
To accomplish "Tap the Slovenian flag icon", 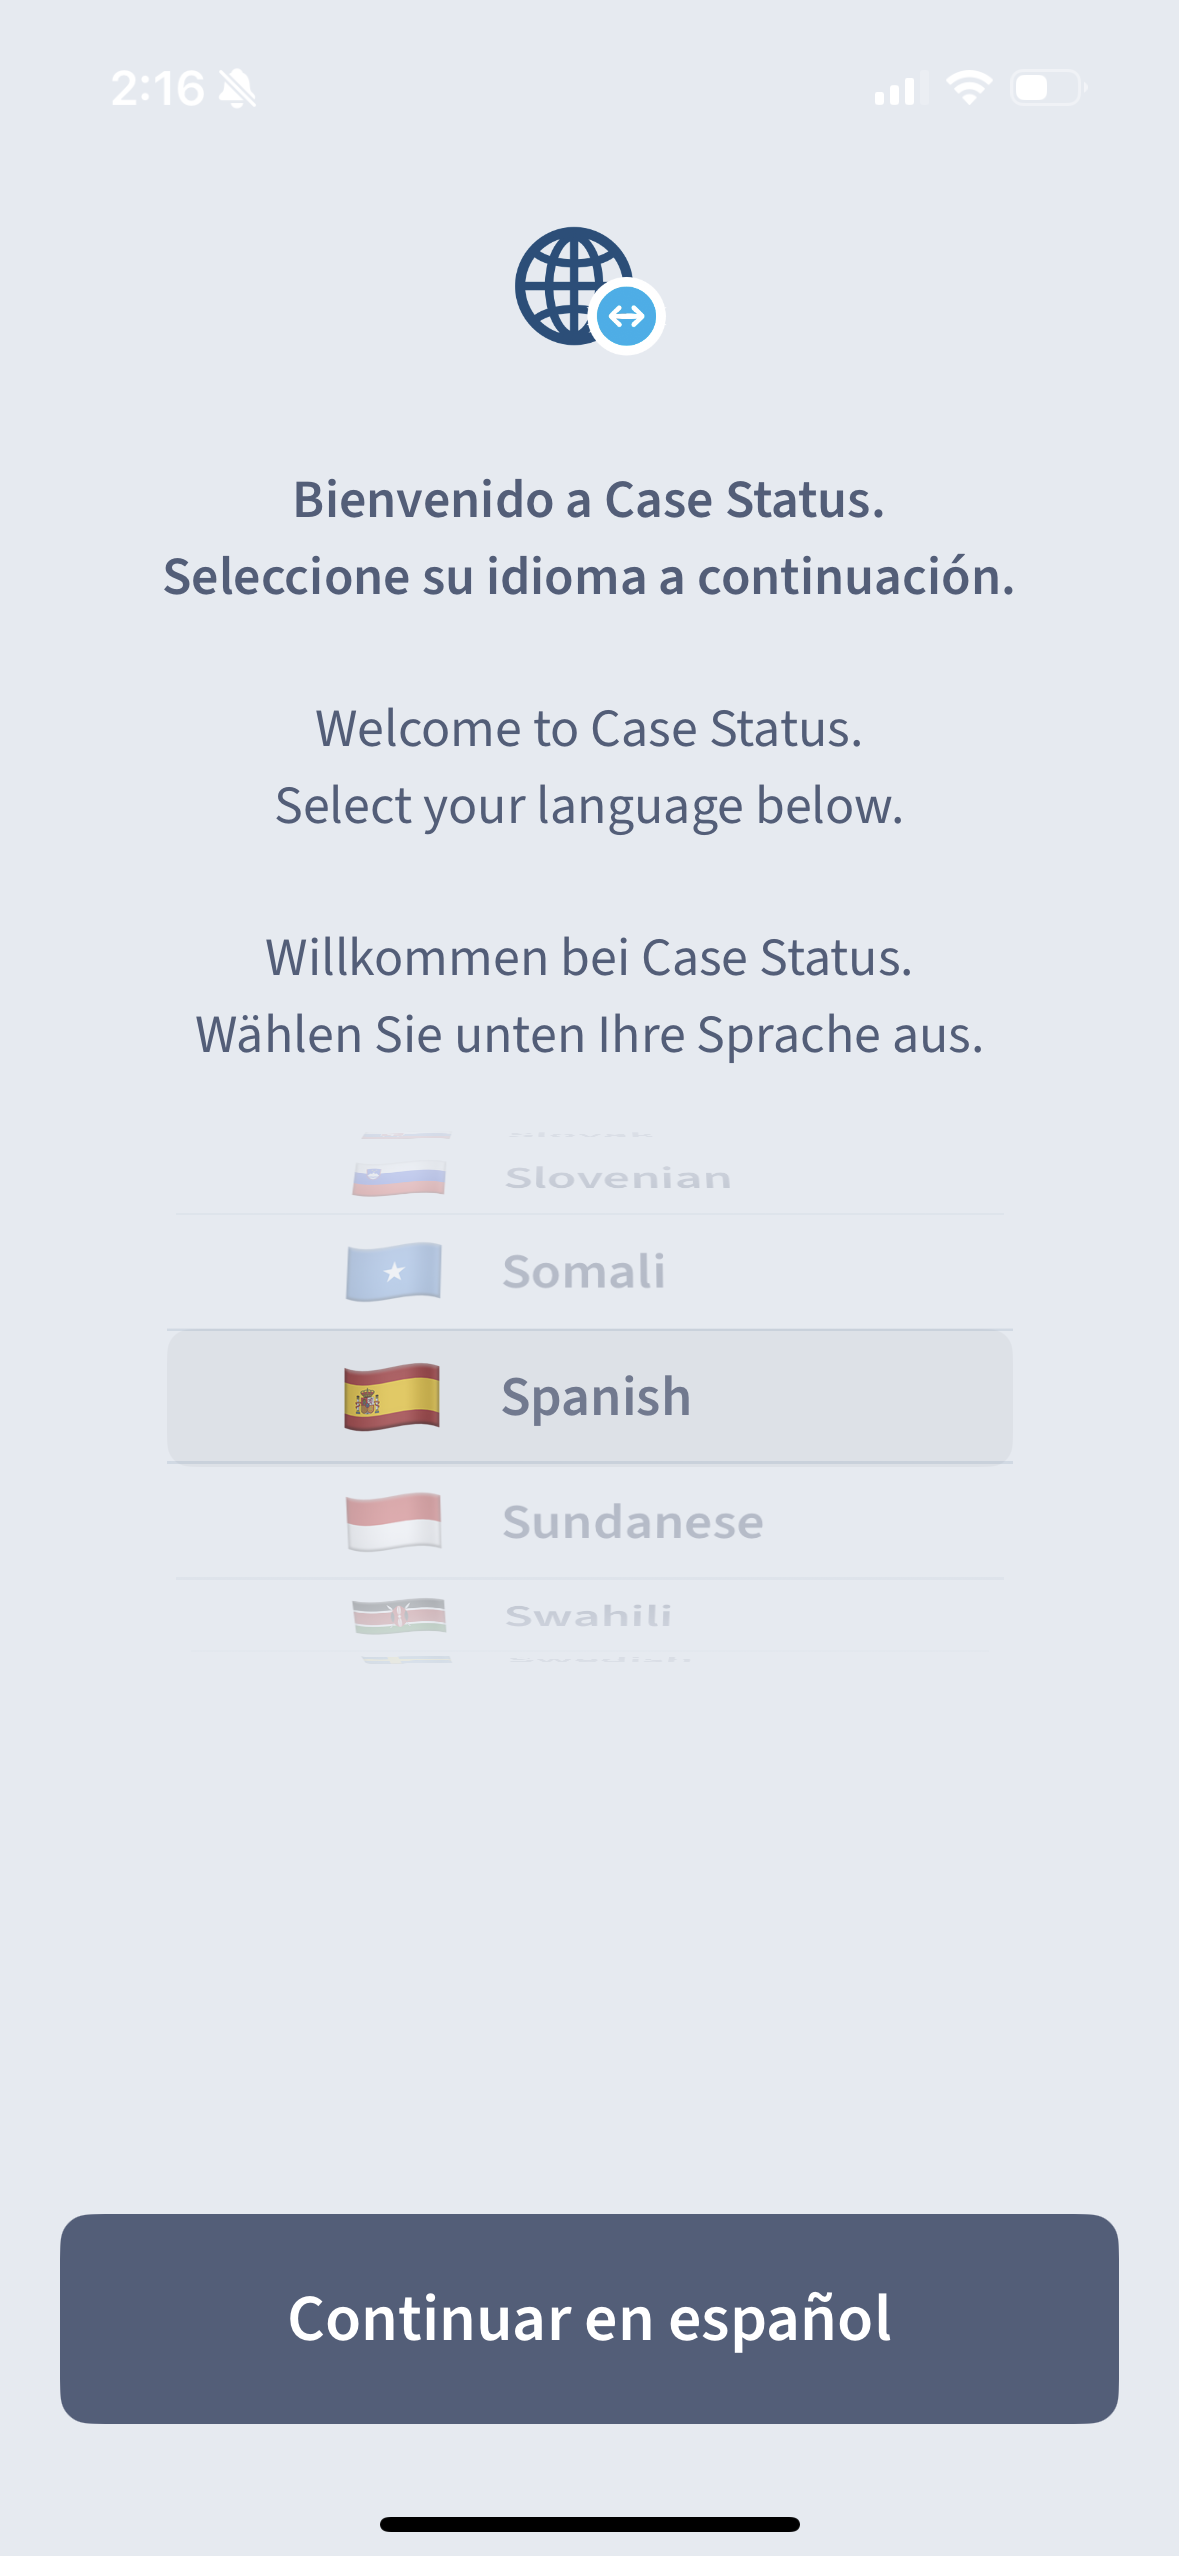I will (398, 1178).
